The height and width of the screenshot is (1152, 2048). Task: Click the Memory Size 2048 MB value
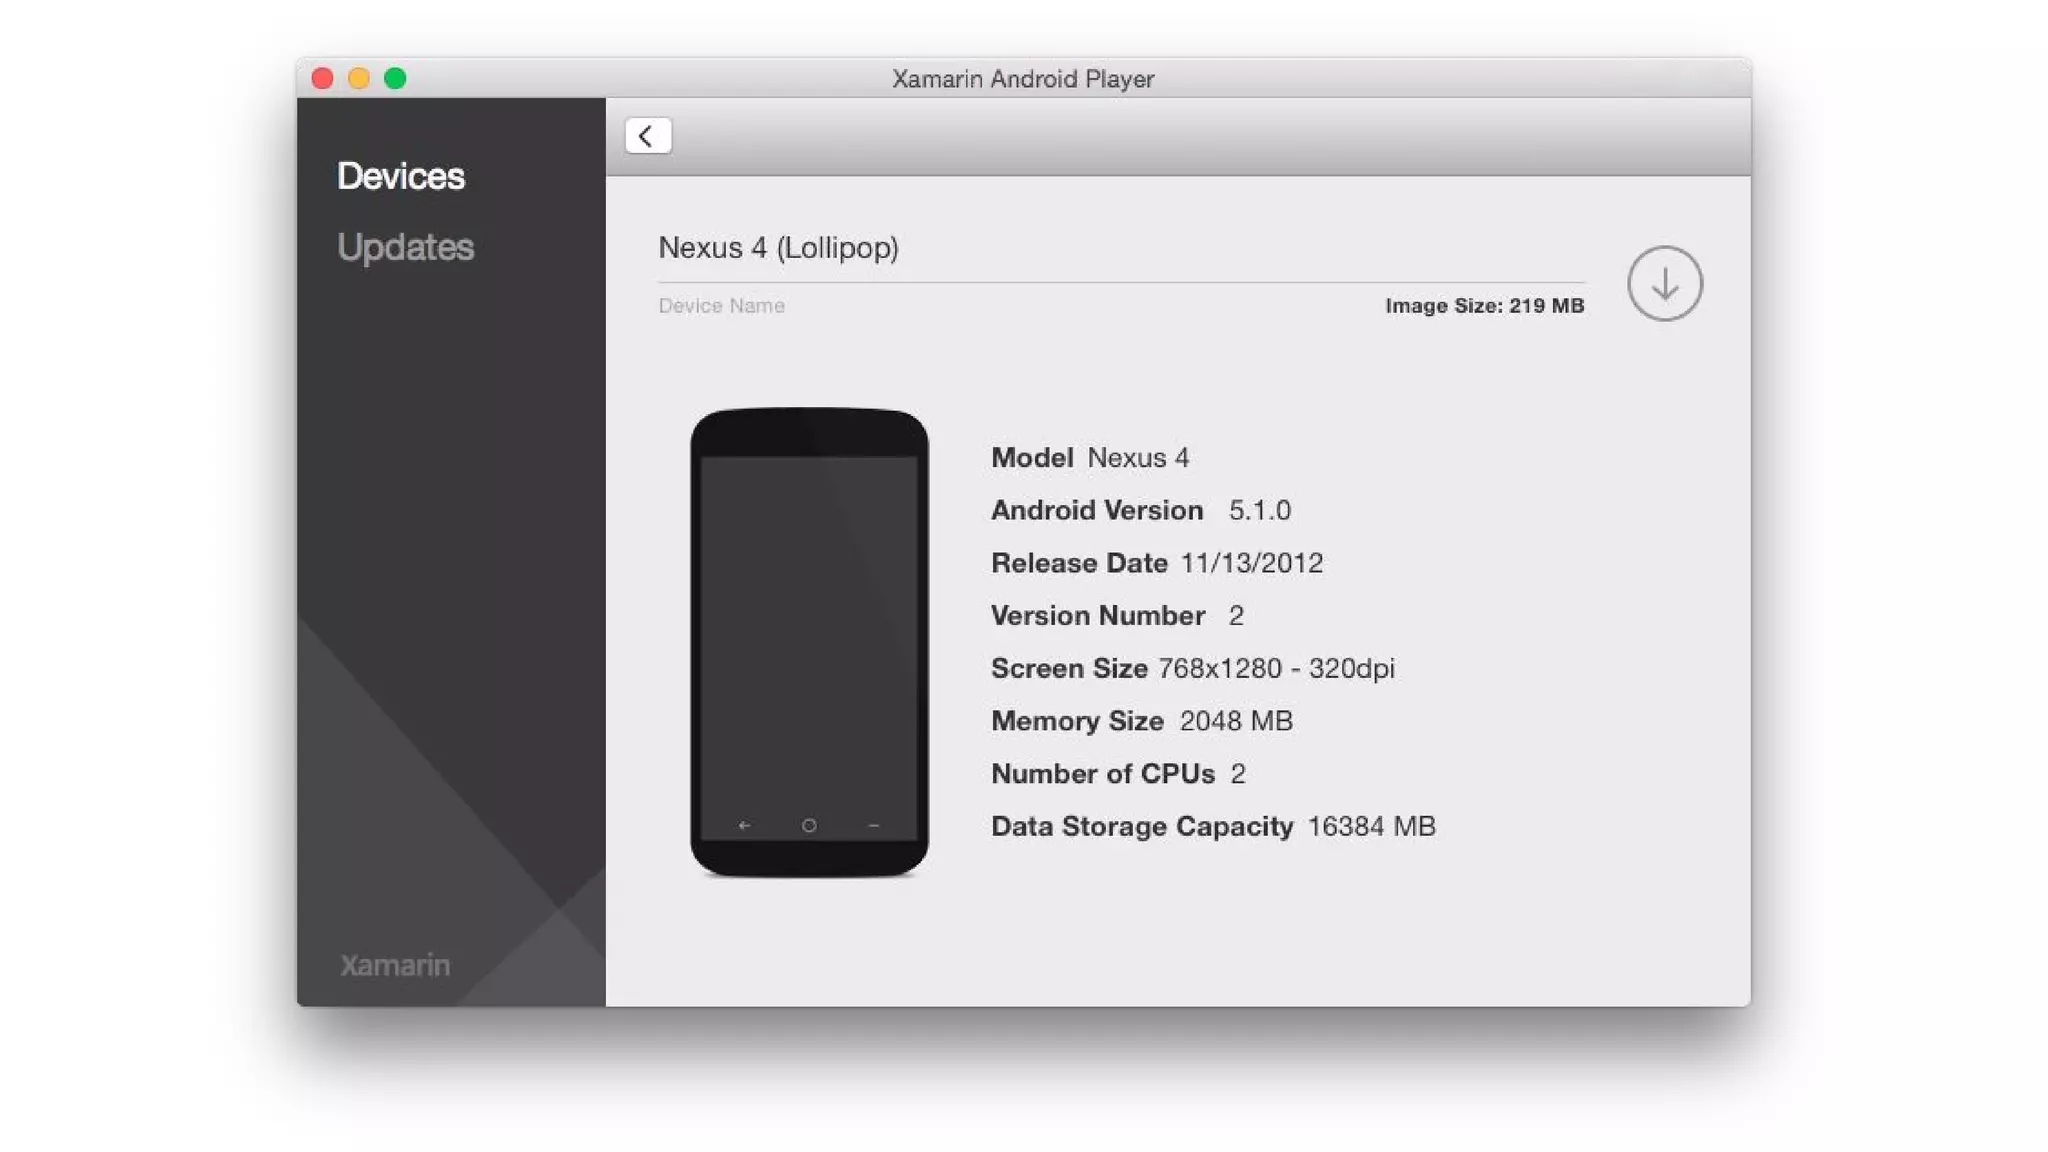point(1236,721)
